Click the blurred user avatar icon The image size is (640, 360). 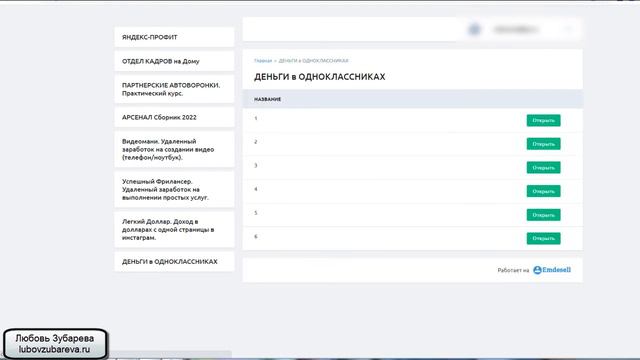(x=474, y=29)
